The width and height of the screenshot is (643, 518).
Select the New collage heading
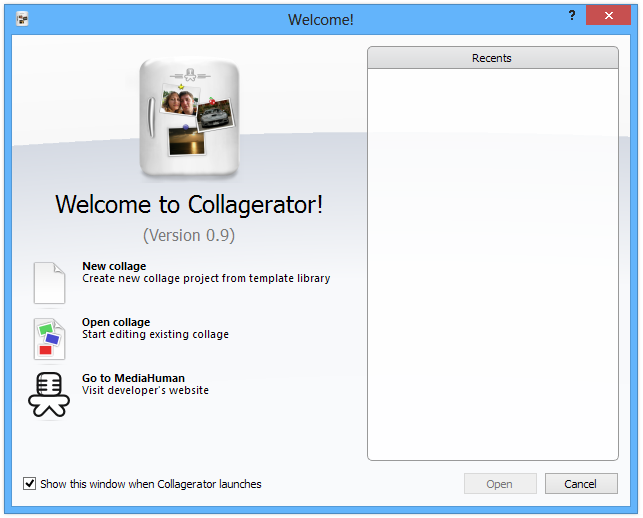coord(114,266)
